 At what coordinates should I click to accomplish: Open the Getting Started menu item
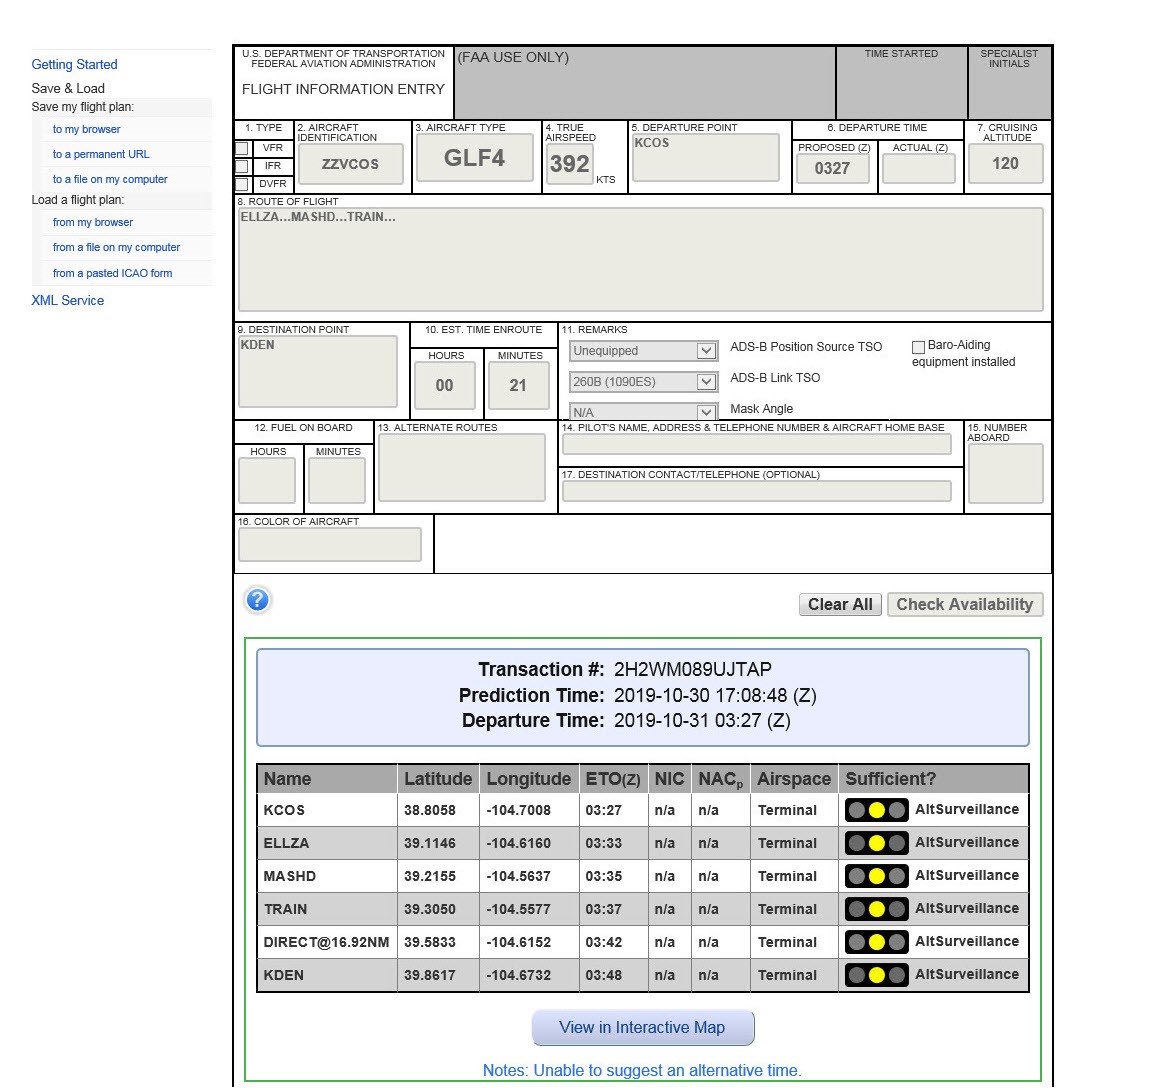[74, 65]
